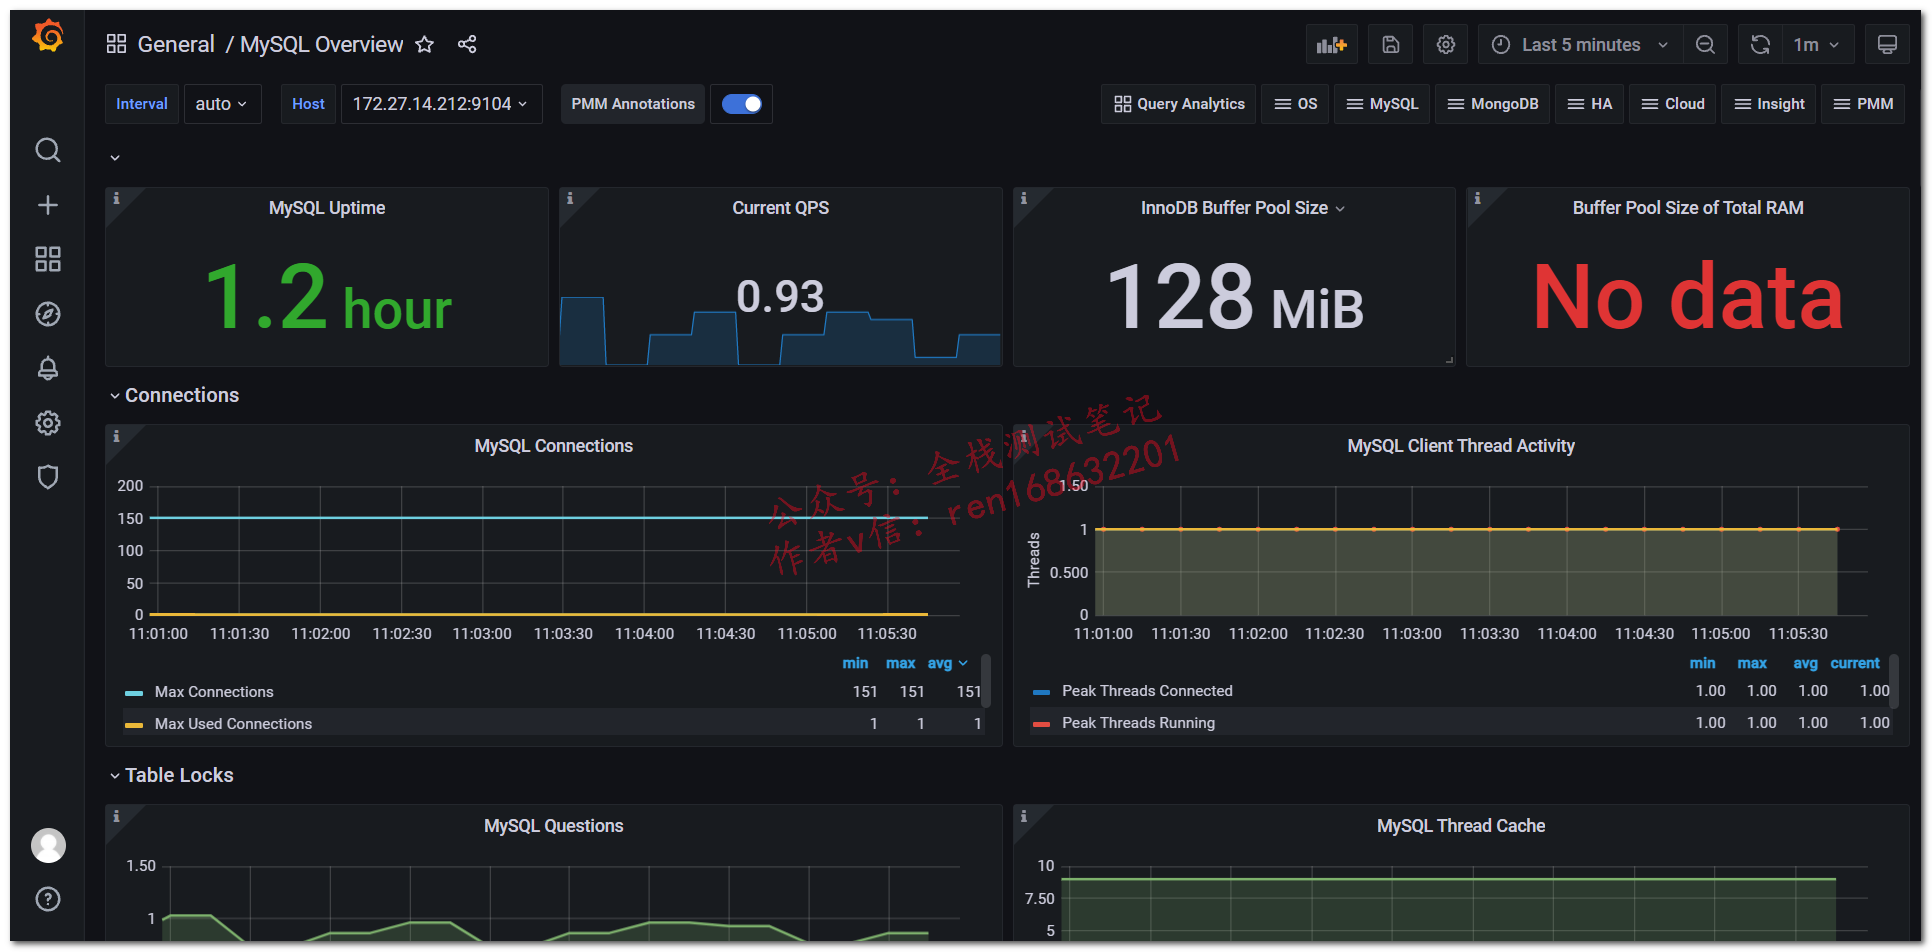Open the dashboard search magnifier icon
1932x952 pixels.
48,150
